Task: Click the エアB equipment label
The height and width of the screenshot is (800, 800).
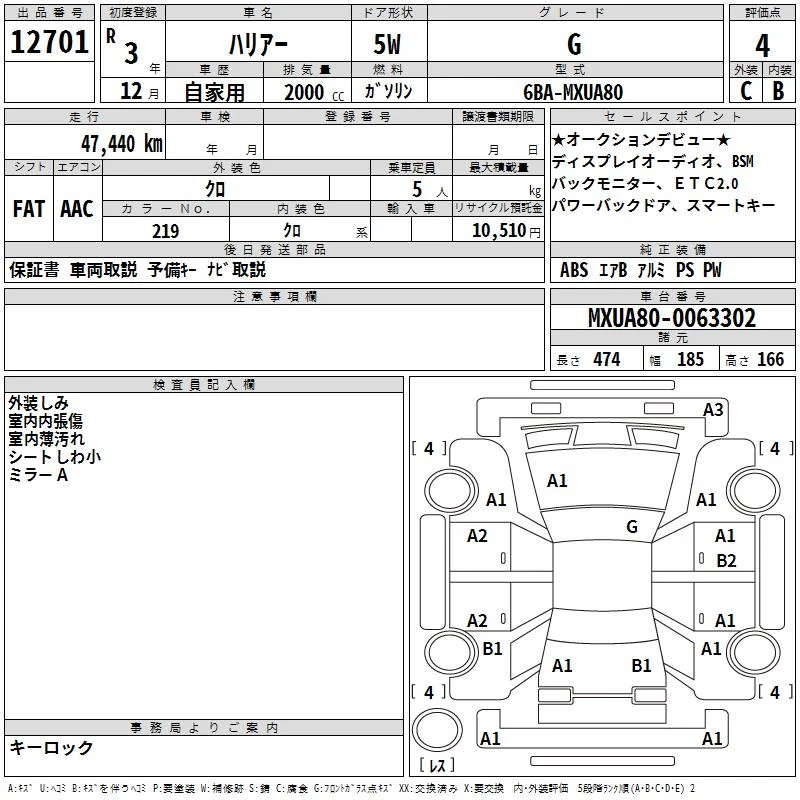Action: tap(613, 270)
